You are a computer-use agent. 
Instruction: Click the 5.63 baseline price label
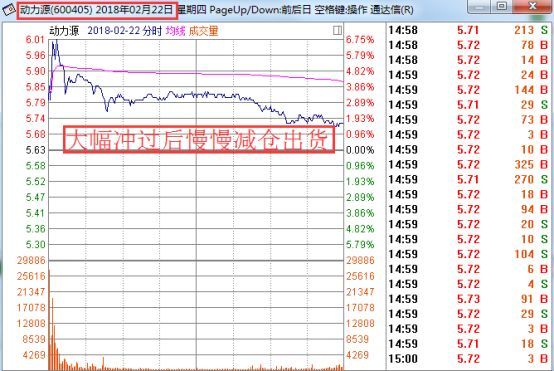(35, 150)
